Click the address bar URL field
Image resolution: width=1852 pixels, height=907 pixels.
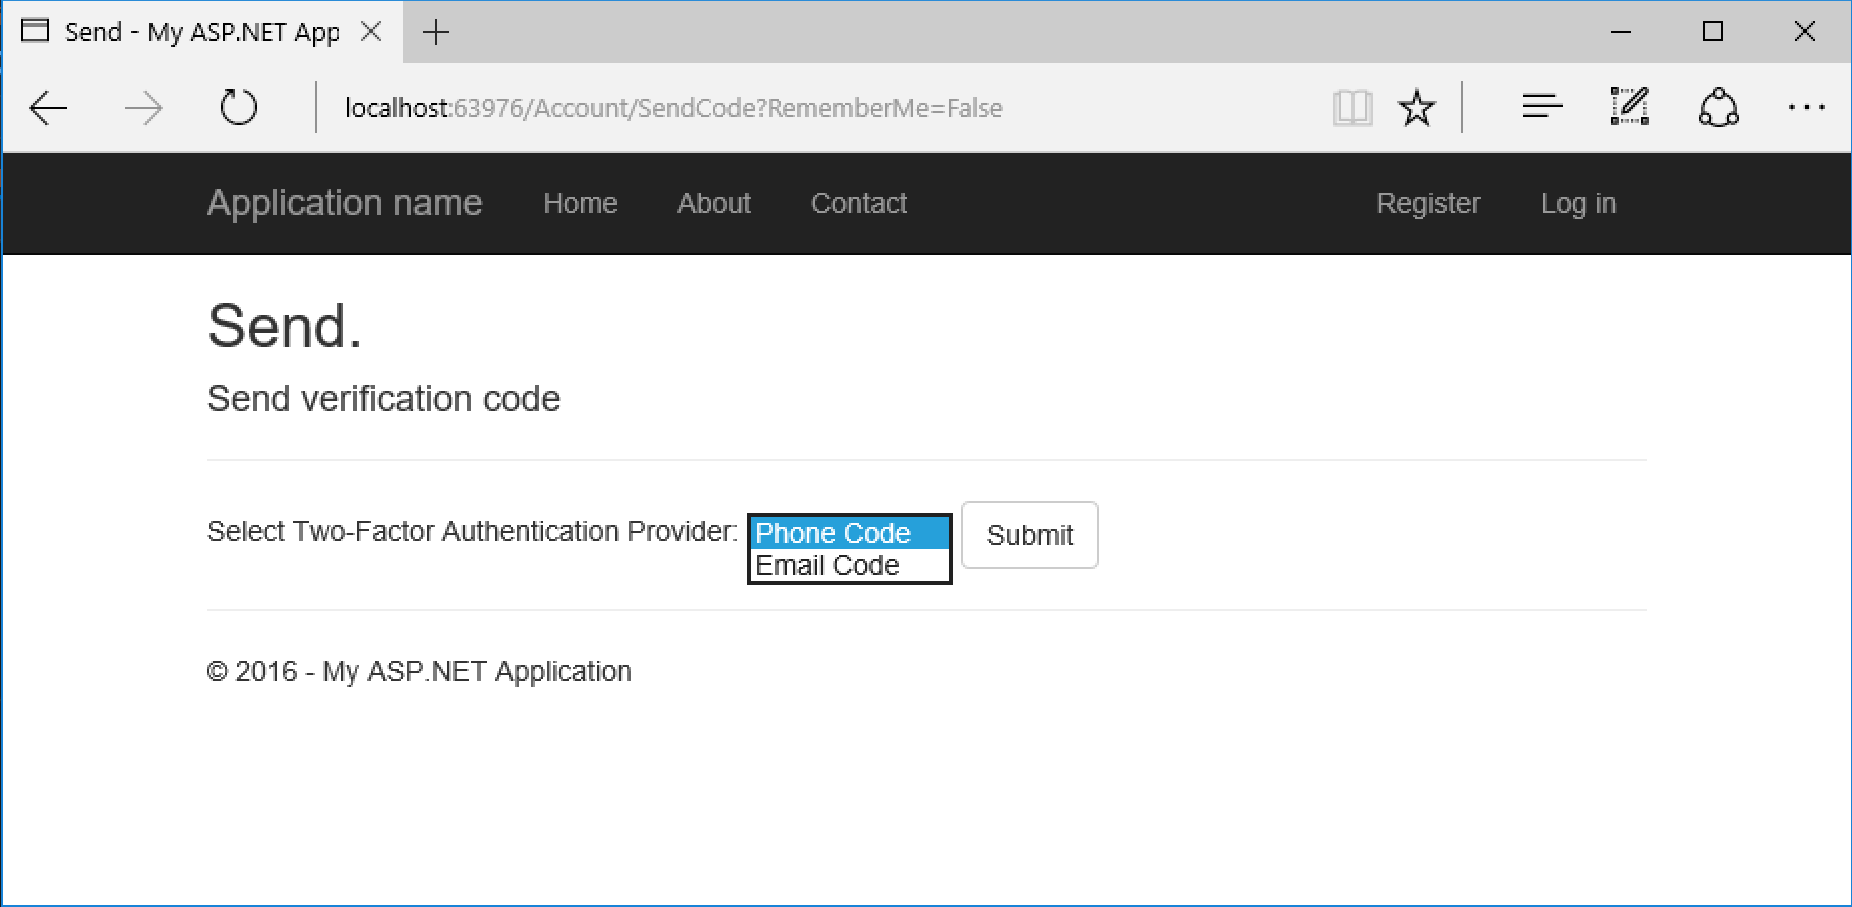pos(820,108)
